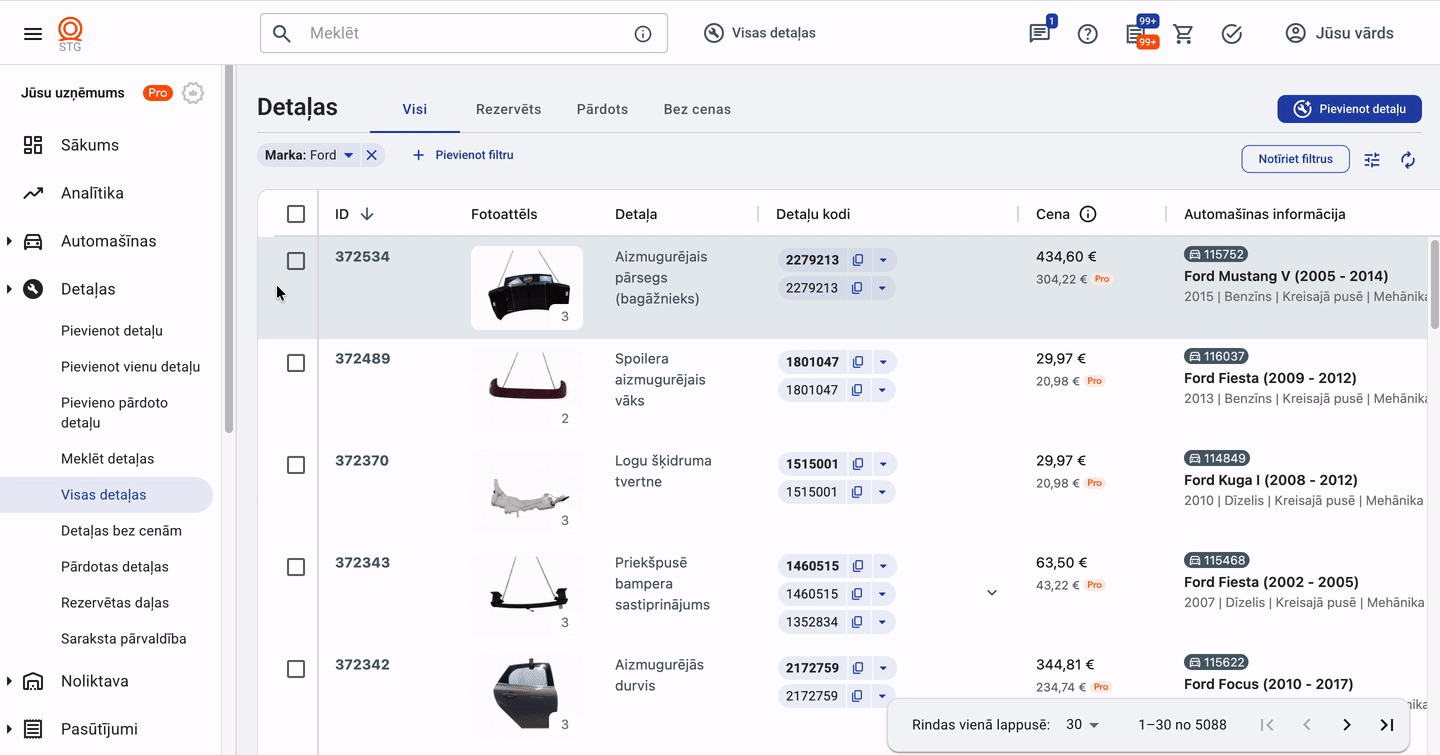Open car tag 114849

tap(1216, 459)
